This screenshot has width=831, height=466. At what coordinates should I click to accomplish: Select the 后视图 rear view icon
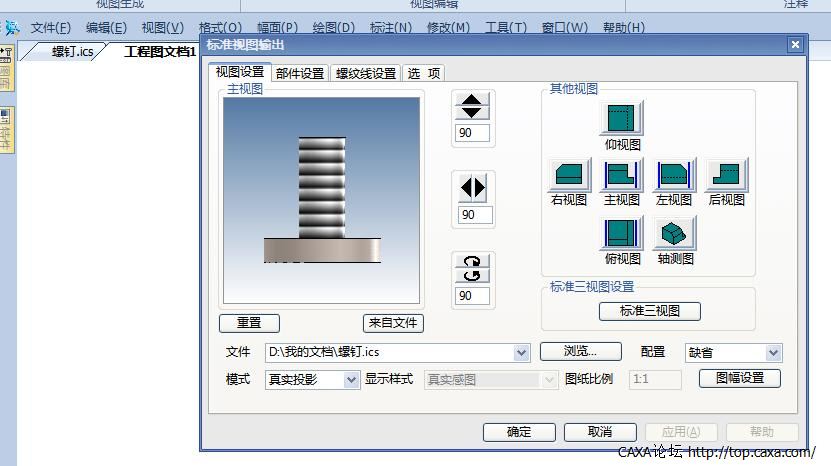click(x=727, y=174)
